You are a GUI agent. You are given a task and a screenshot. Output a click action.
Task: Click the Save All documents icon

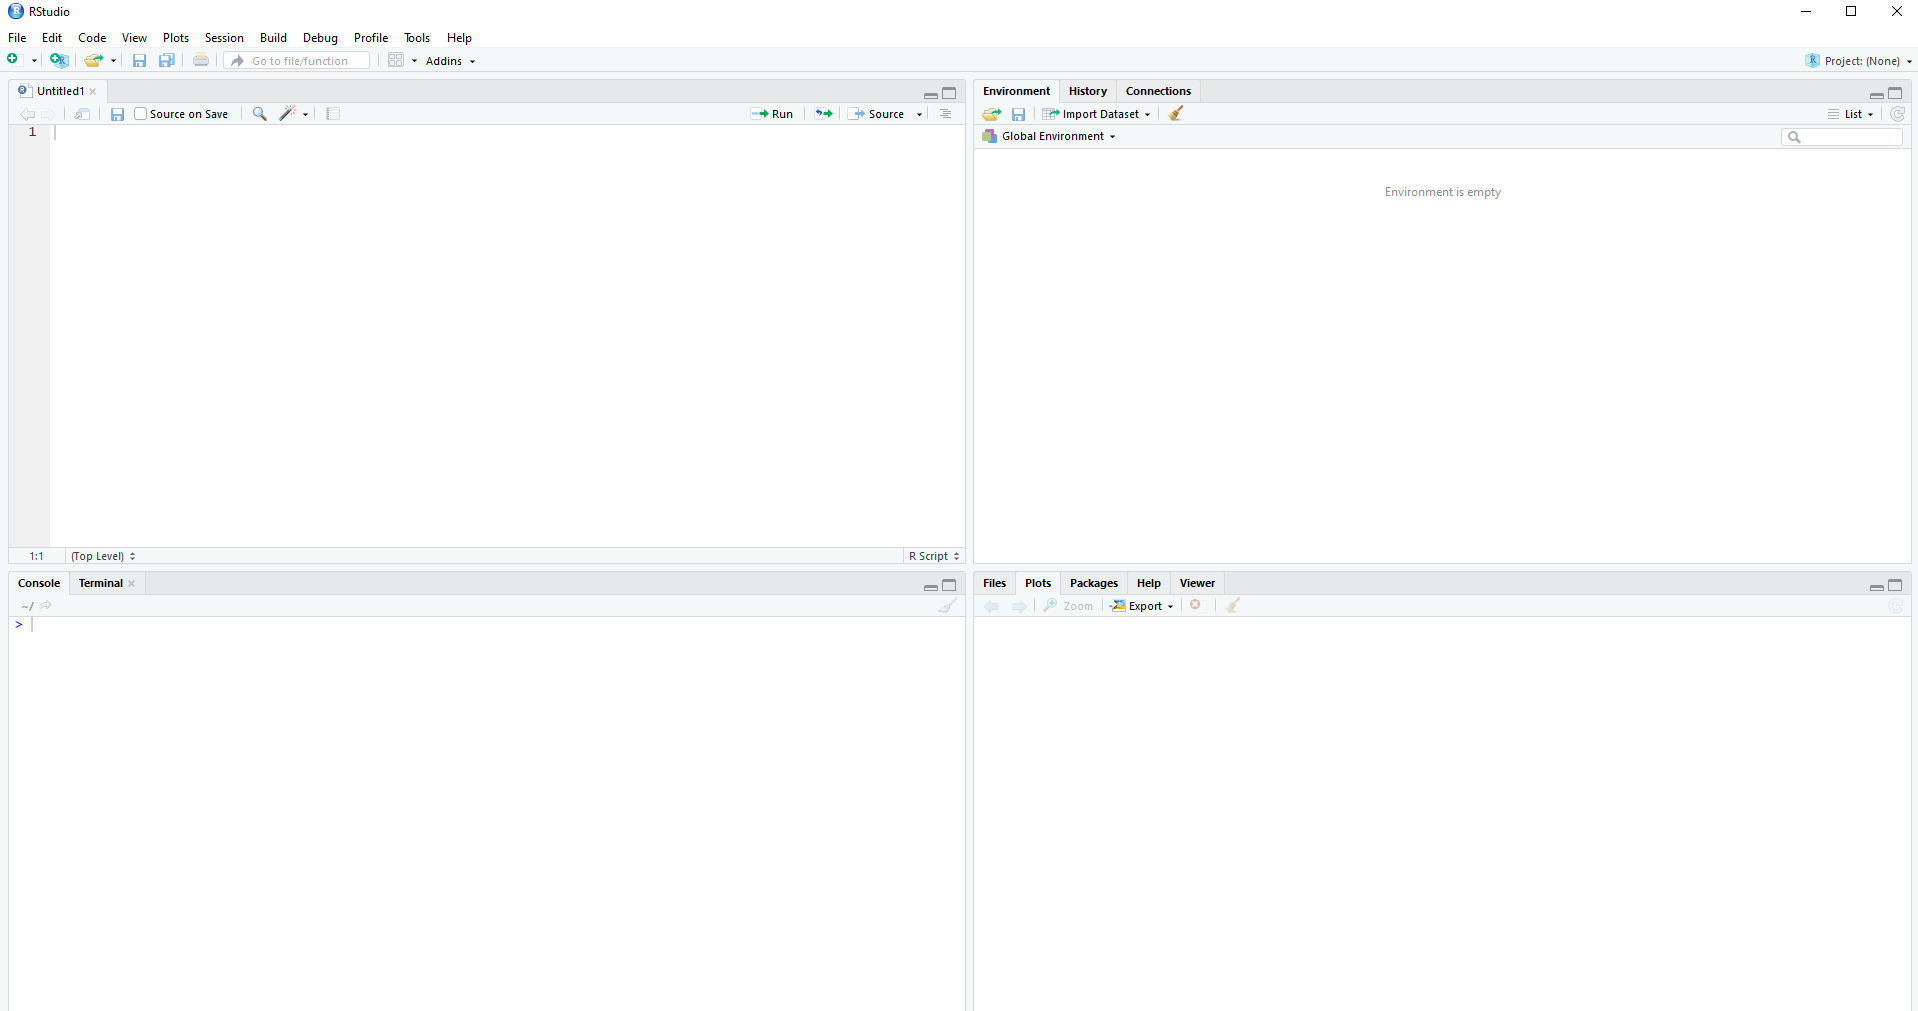pos(167,61)
